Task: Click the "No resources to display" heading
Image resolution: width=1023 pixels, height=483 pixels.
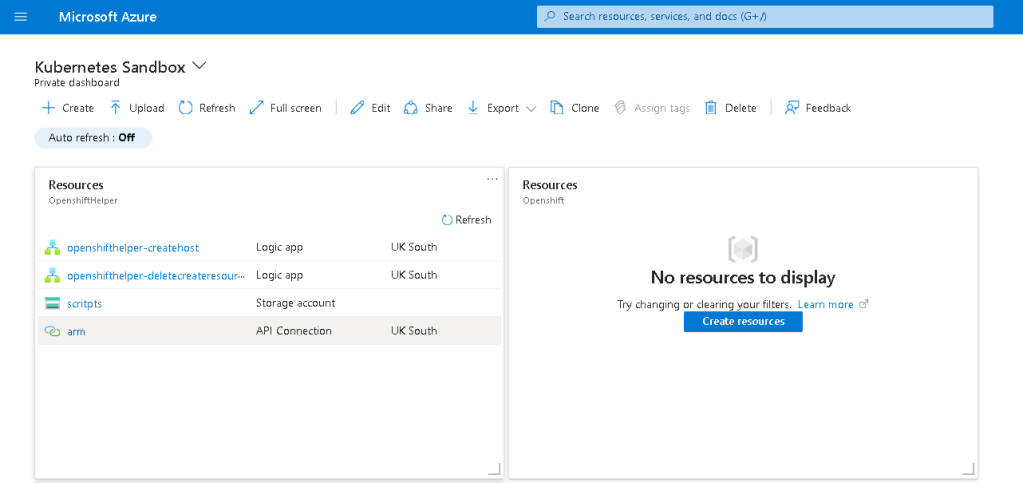Action: (x=743, y=277)
